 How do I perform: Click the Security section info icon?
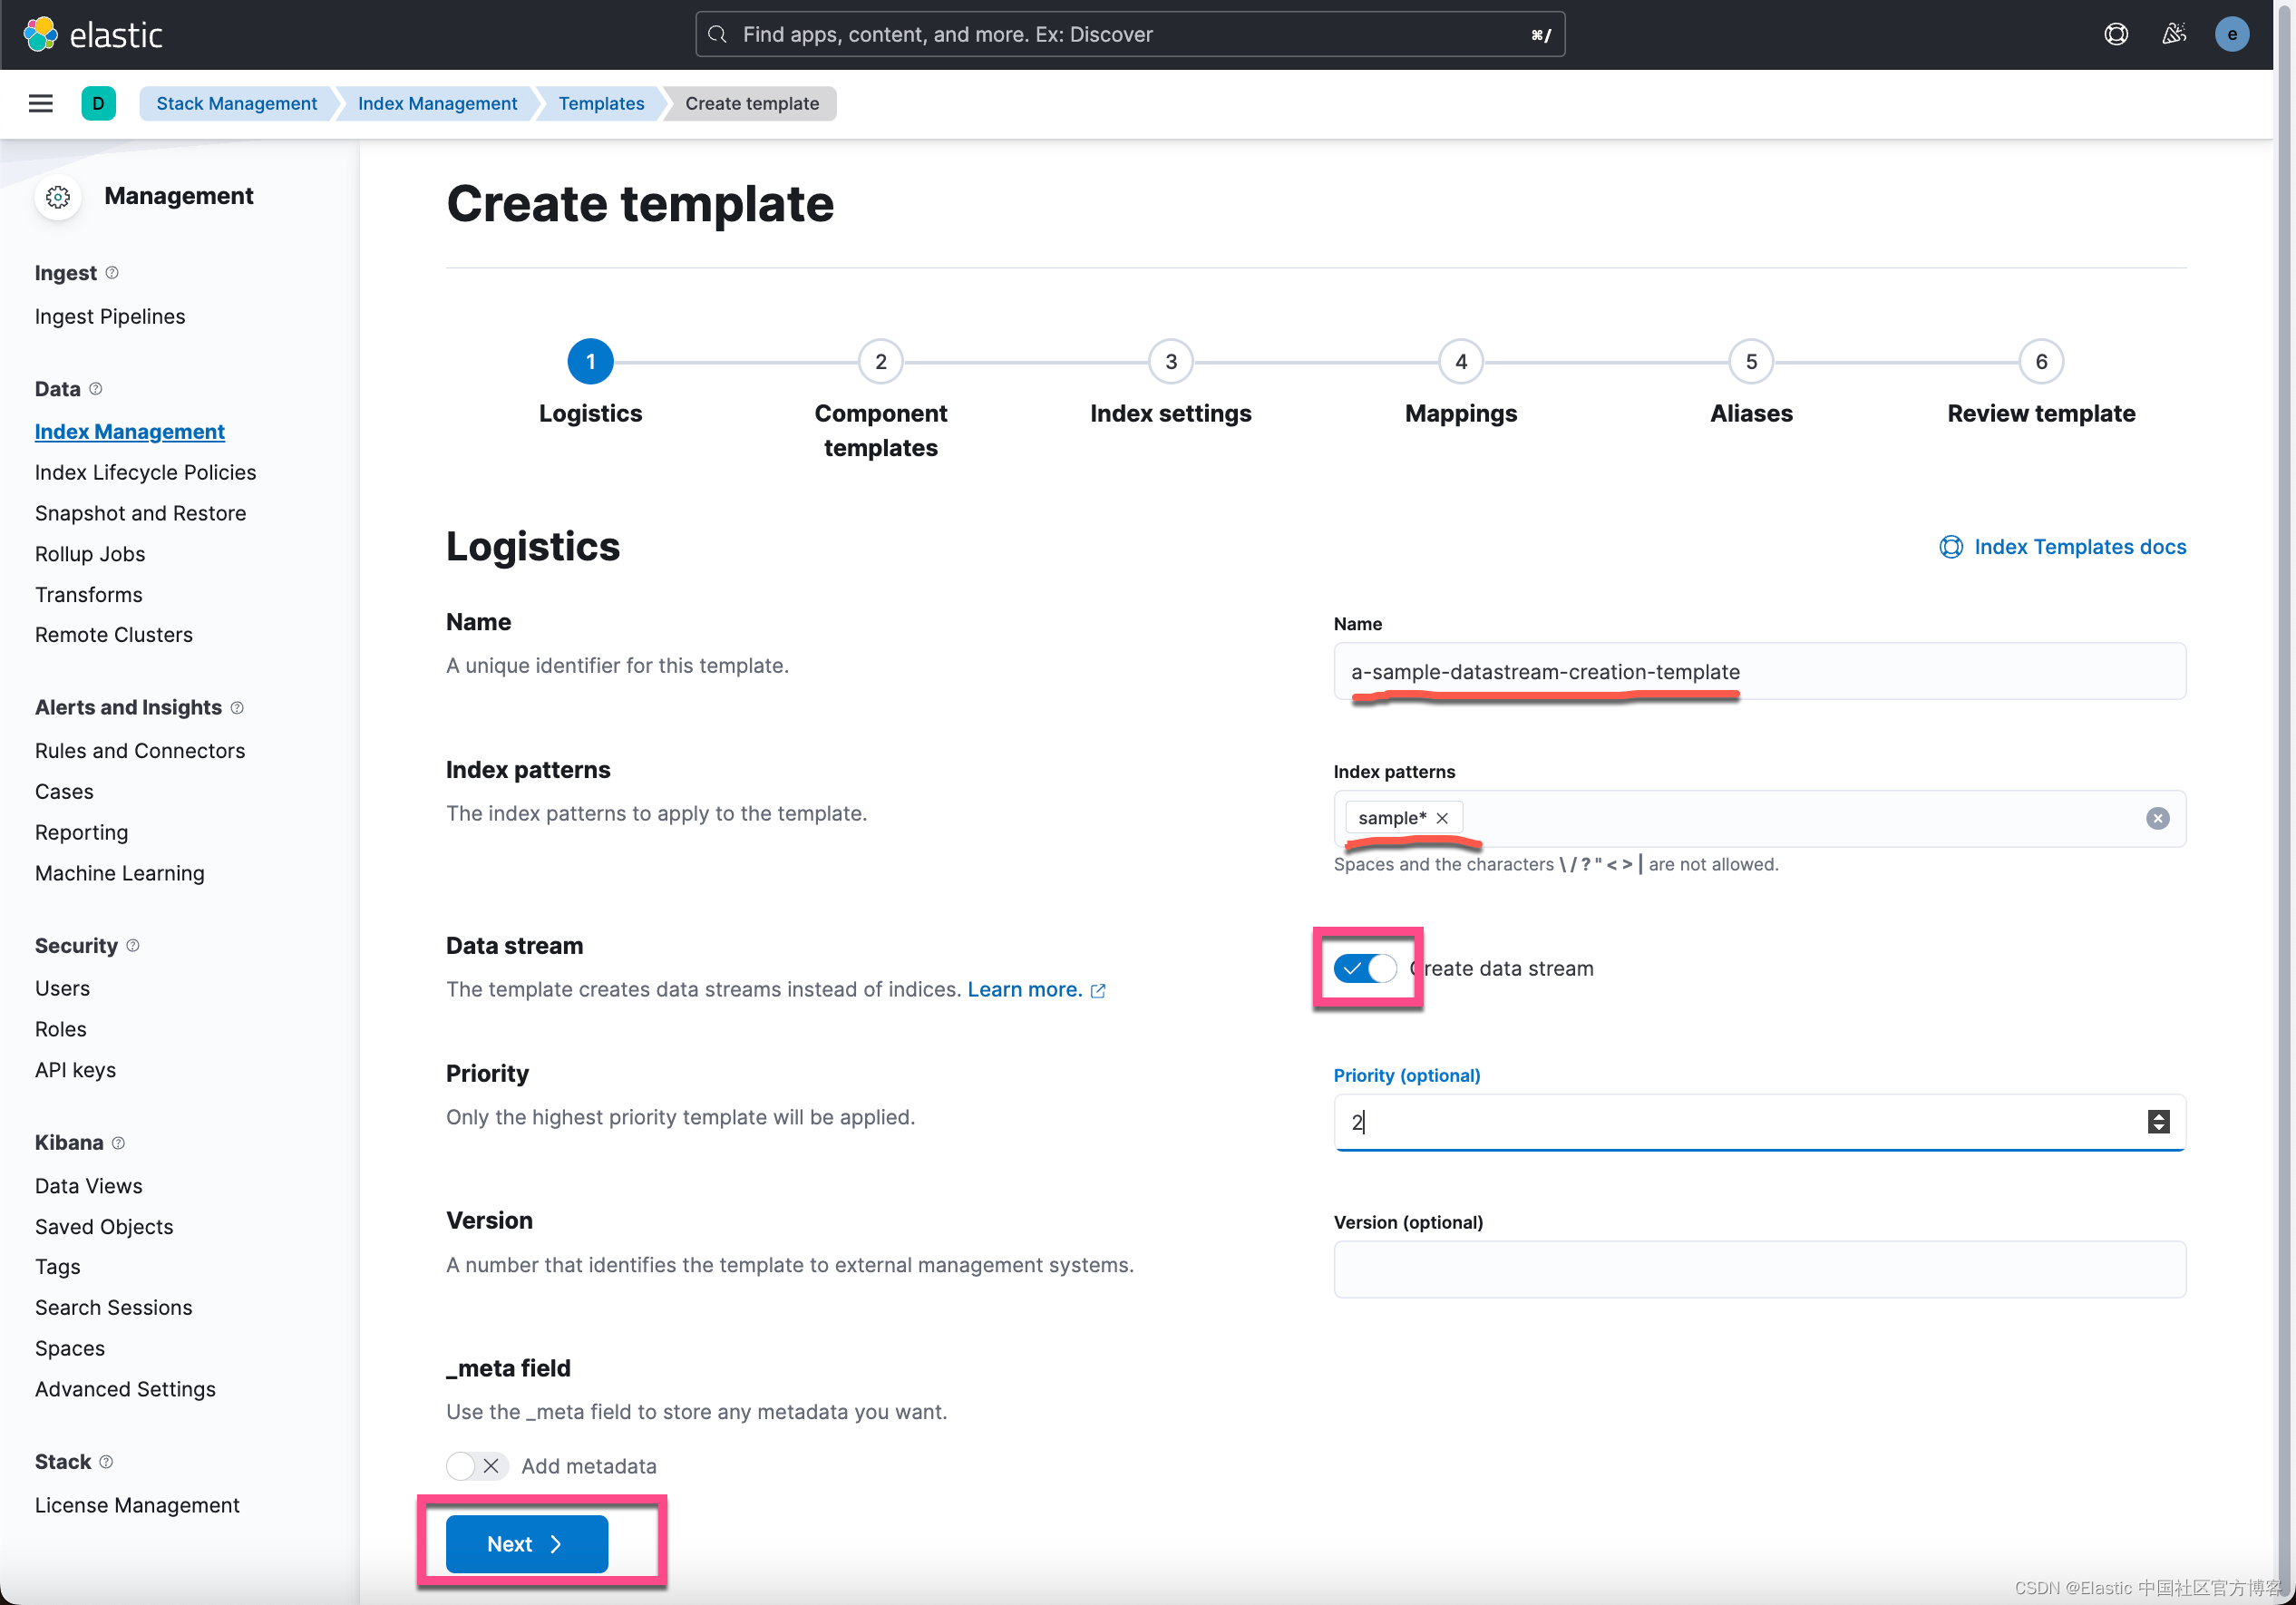133,945
